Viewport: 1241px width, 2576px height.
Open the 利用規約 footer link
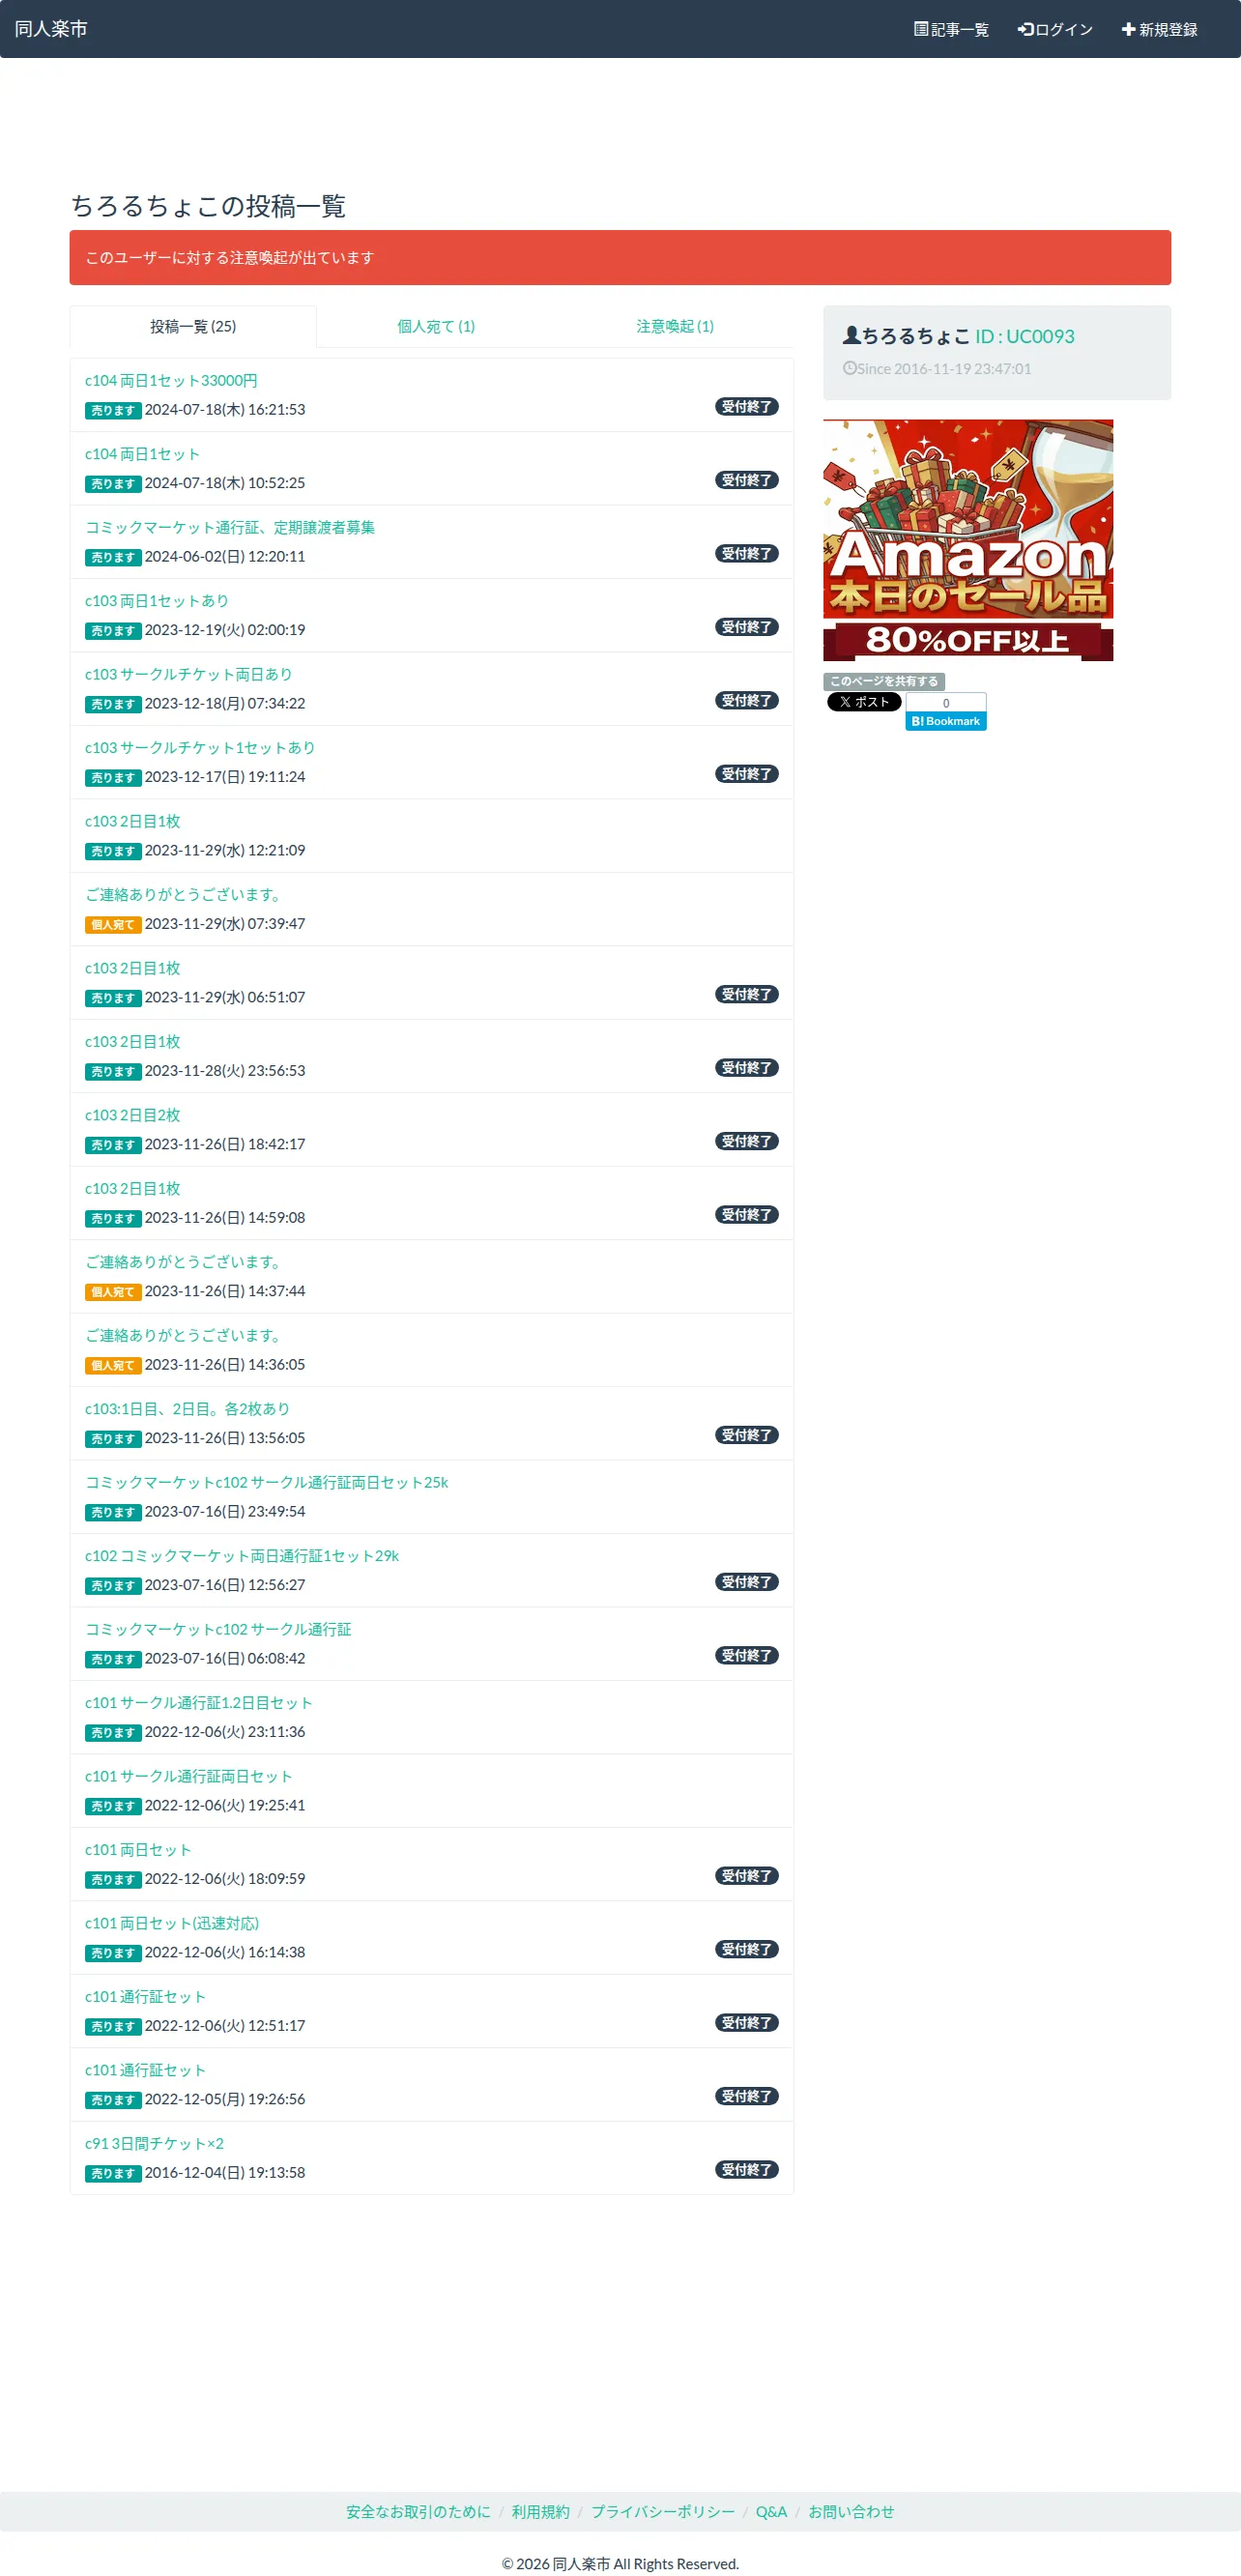(x=540, y=2511)
